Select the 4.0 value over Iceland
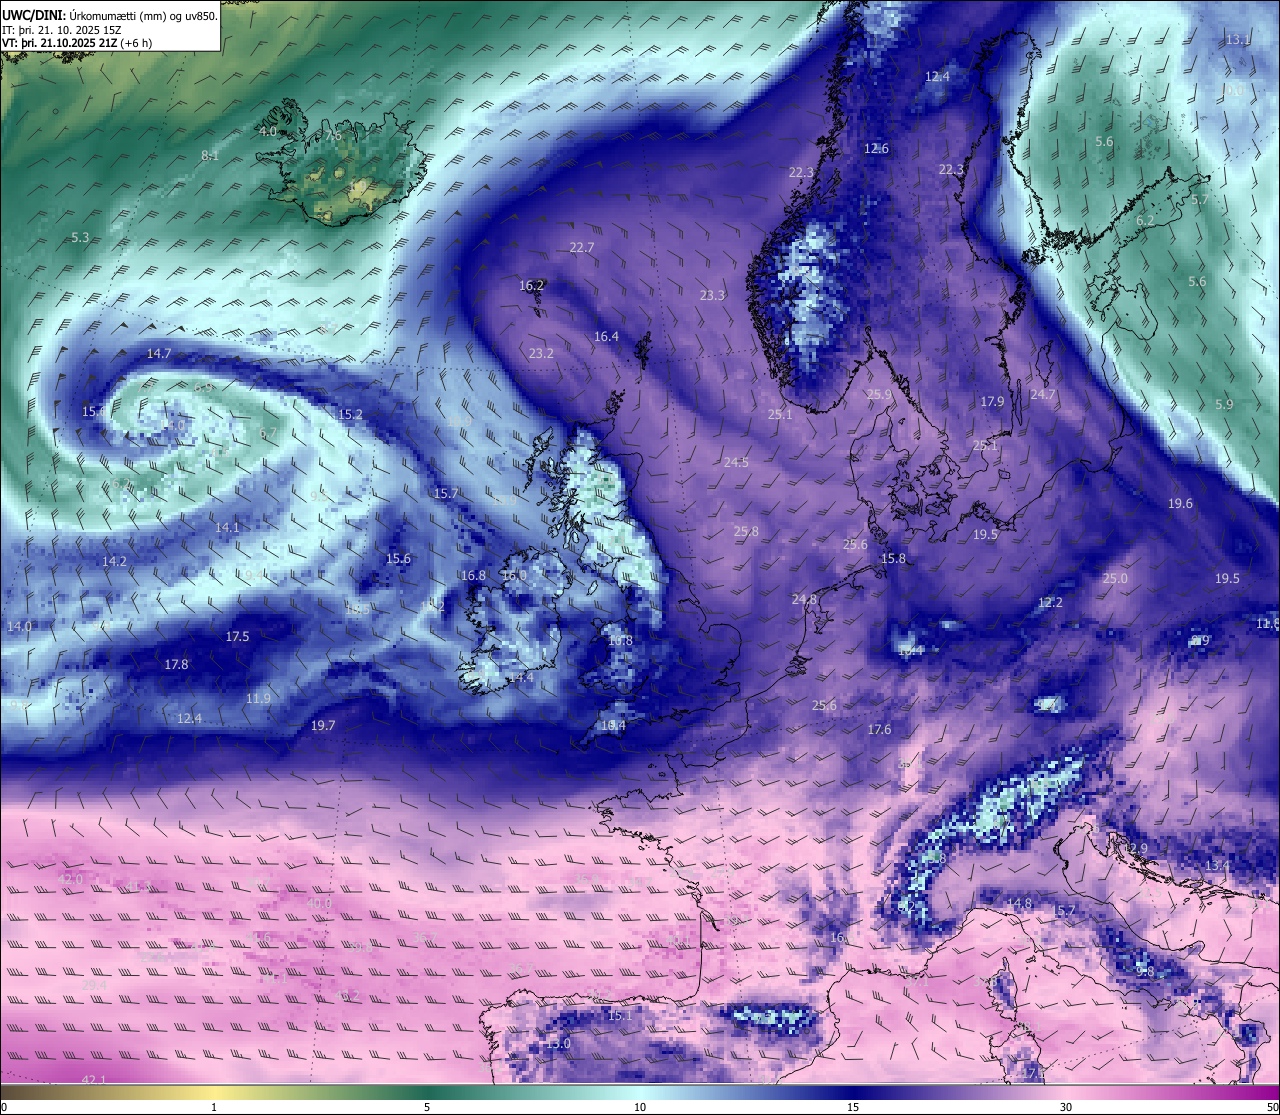 (268, 132)
